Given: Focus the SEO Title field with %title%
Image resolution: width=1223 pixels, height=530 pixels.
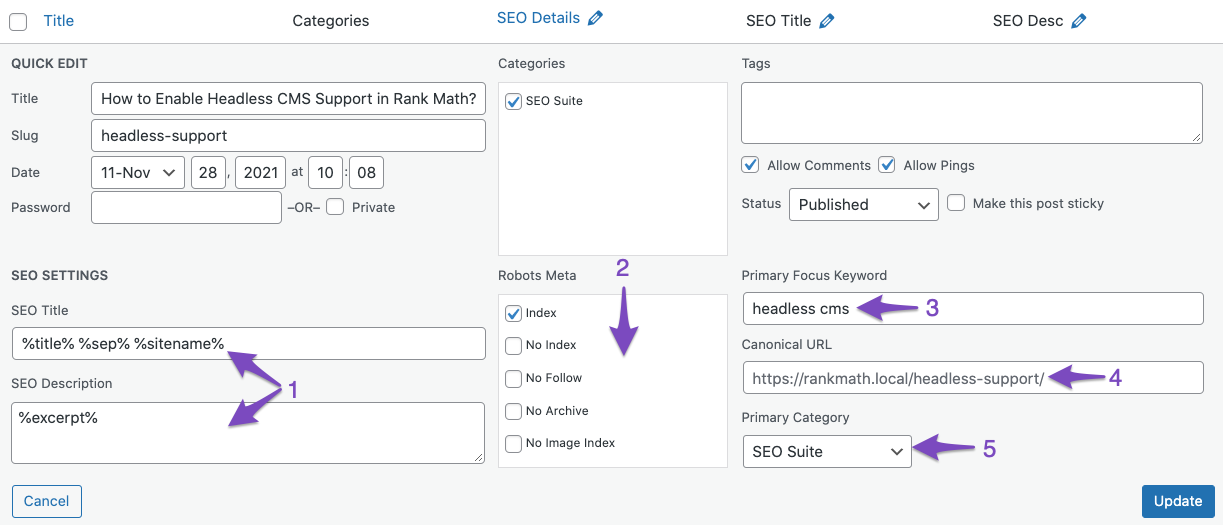Looking at the screenshot, I should [x=248, y=343].
